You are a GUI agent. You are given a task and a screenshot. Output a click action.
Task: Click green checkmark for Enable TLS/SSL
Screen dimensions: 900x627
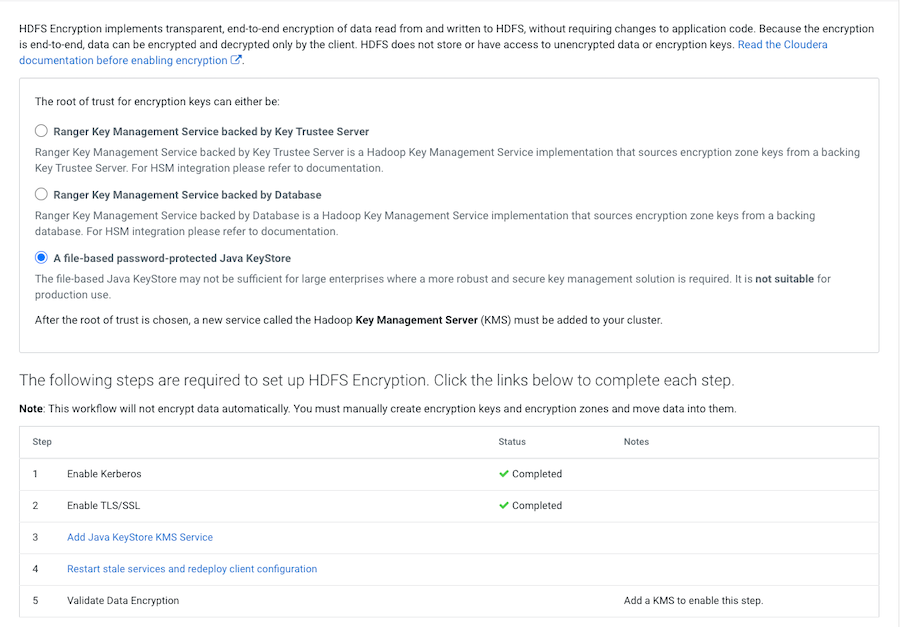504,506
